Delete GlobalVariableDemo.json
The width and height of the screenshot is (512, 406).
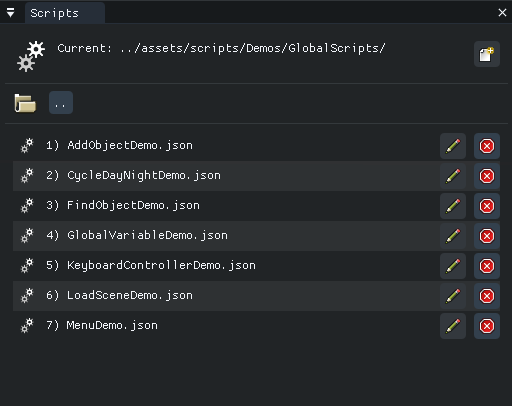pos(487,236)
